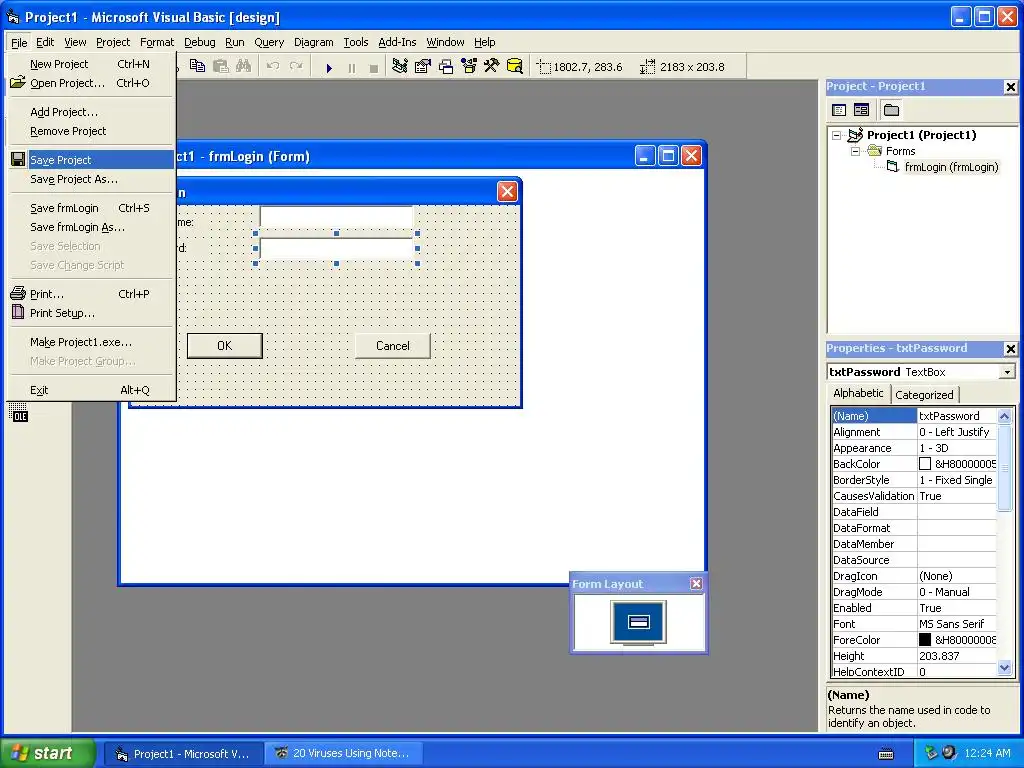Click View Object icon in Project panel
The width and height of the screenshot is (1024, 768).
click(861, 110)
